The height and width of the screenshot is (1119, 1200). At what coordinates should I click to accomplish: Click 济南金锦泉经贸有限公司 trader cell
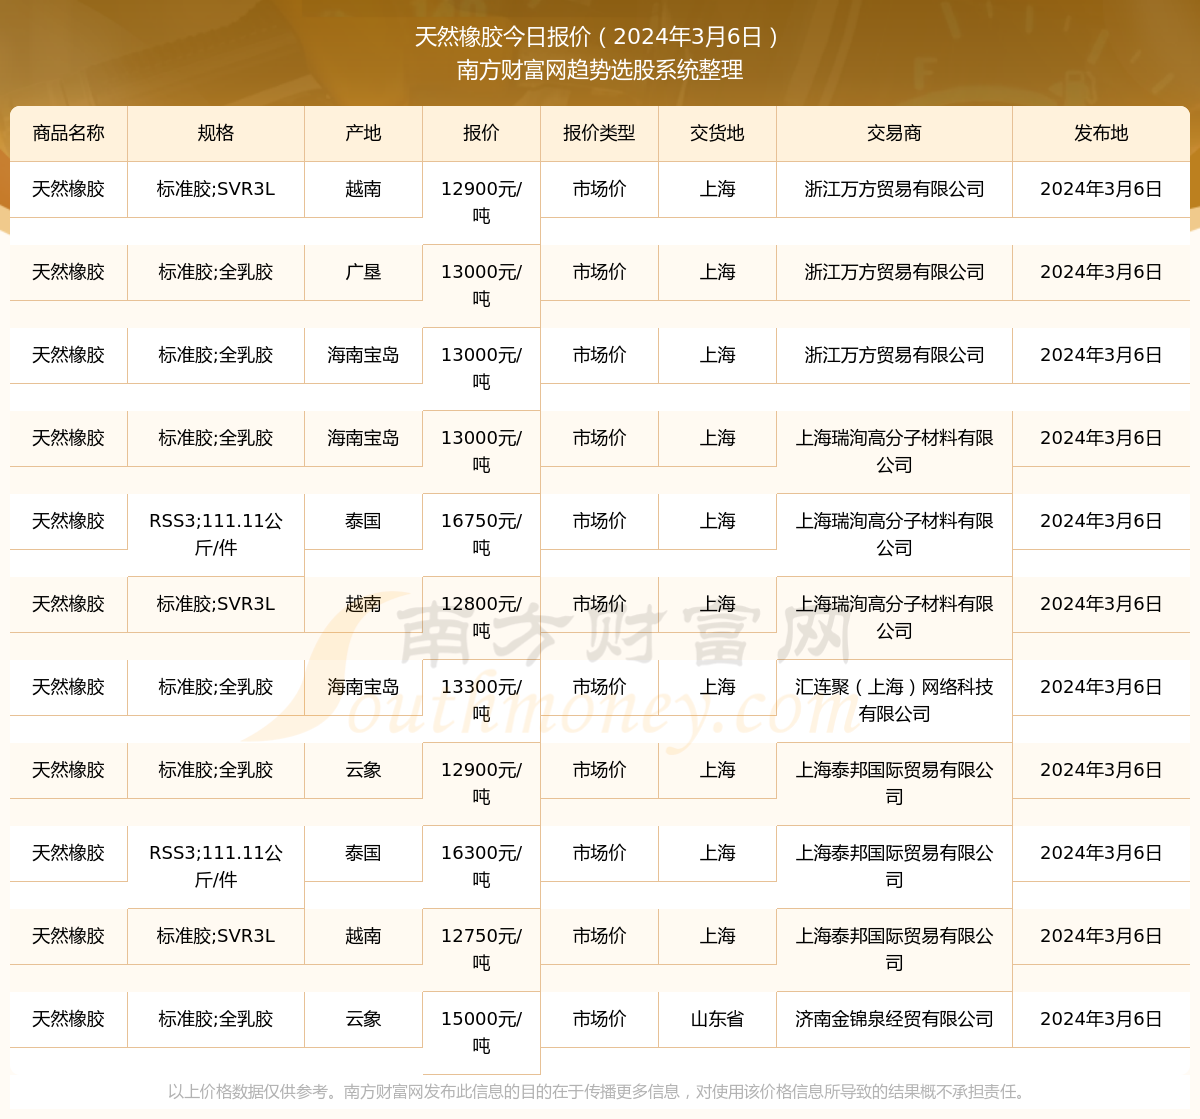click(894, 1019)
